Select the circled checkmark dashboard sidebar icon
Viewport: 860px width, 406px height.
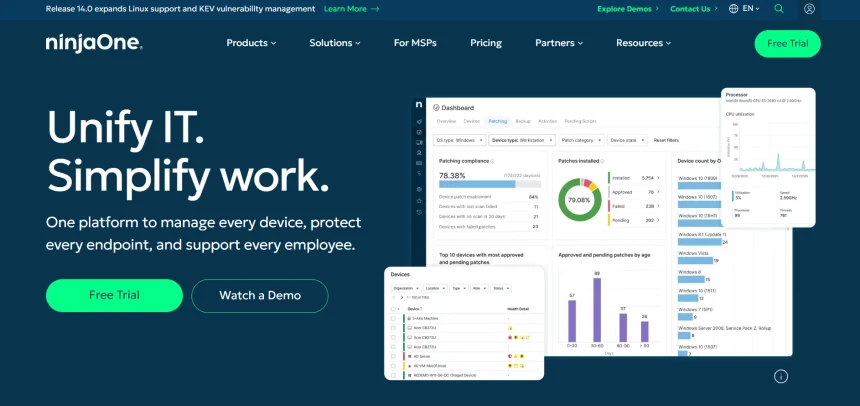coord(419,132)
